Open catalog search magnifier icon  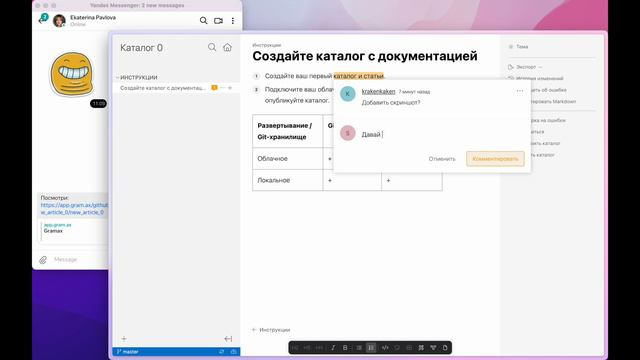pos(212,47)
